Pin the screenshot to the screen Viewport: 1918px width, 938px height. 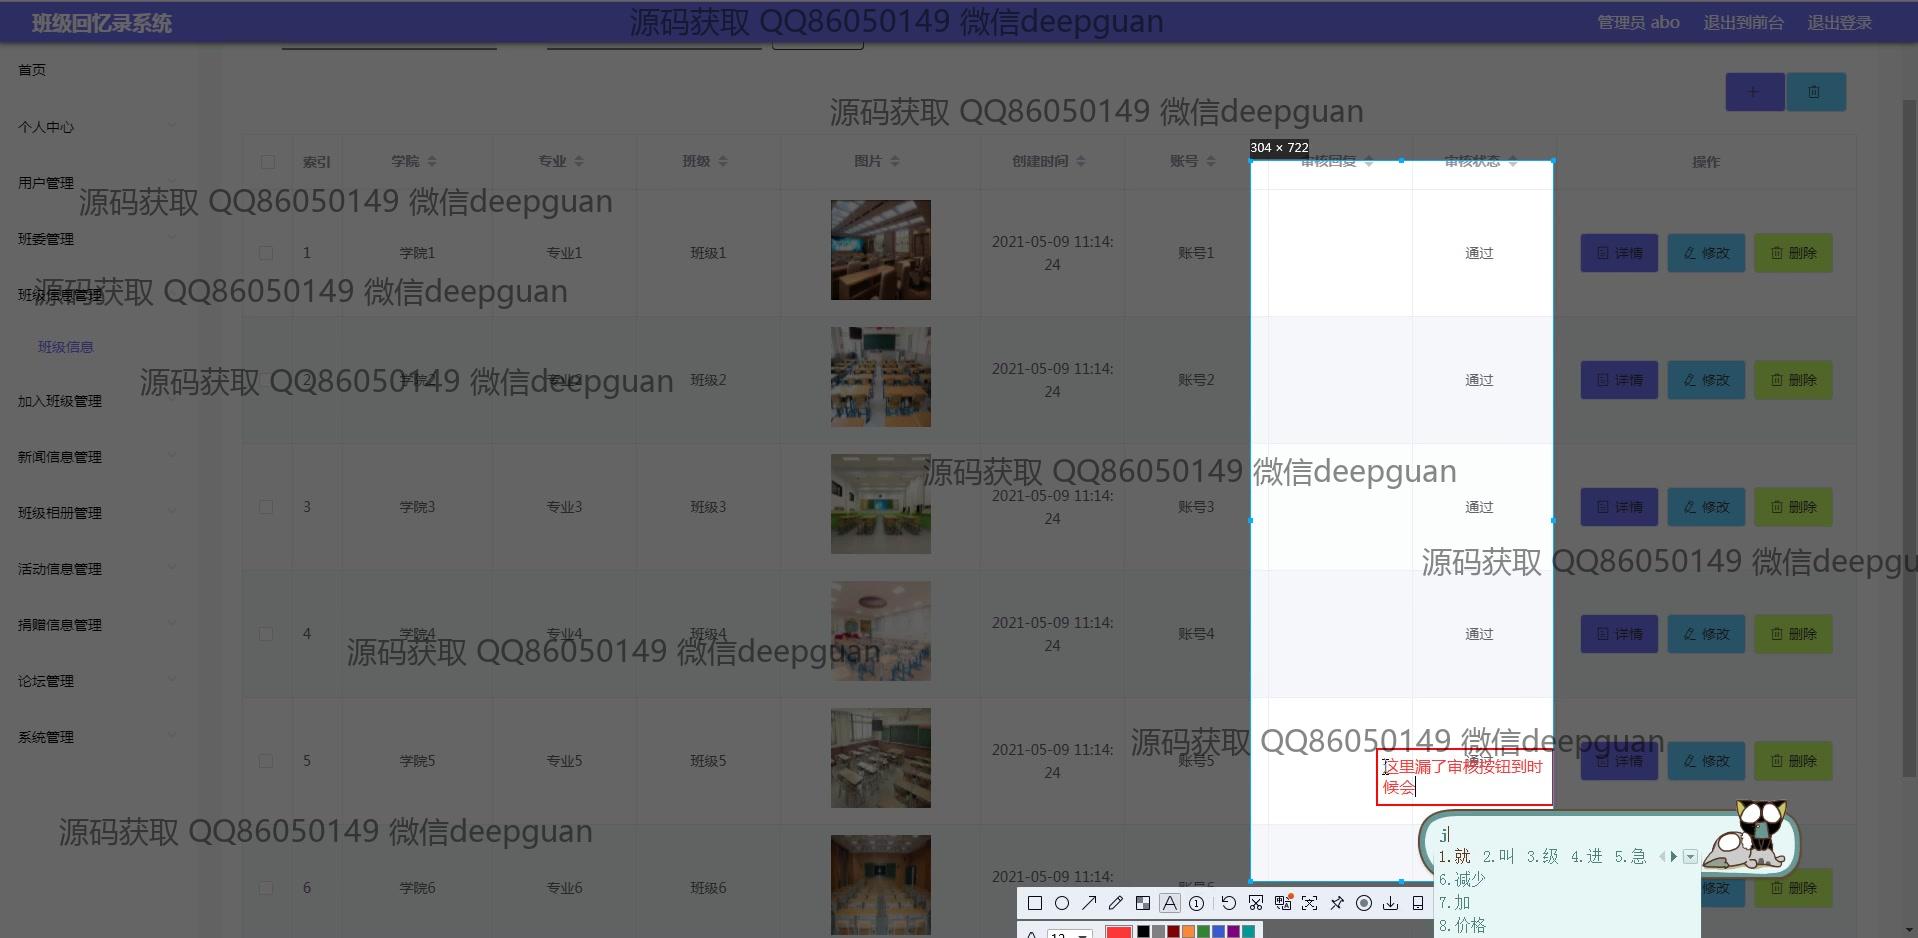[1337, 904]
